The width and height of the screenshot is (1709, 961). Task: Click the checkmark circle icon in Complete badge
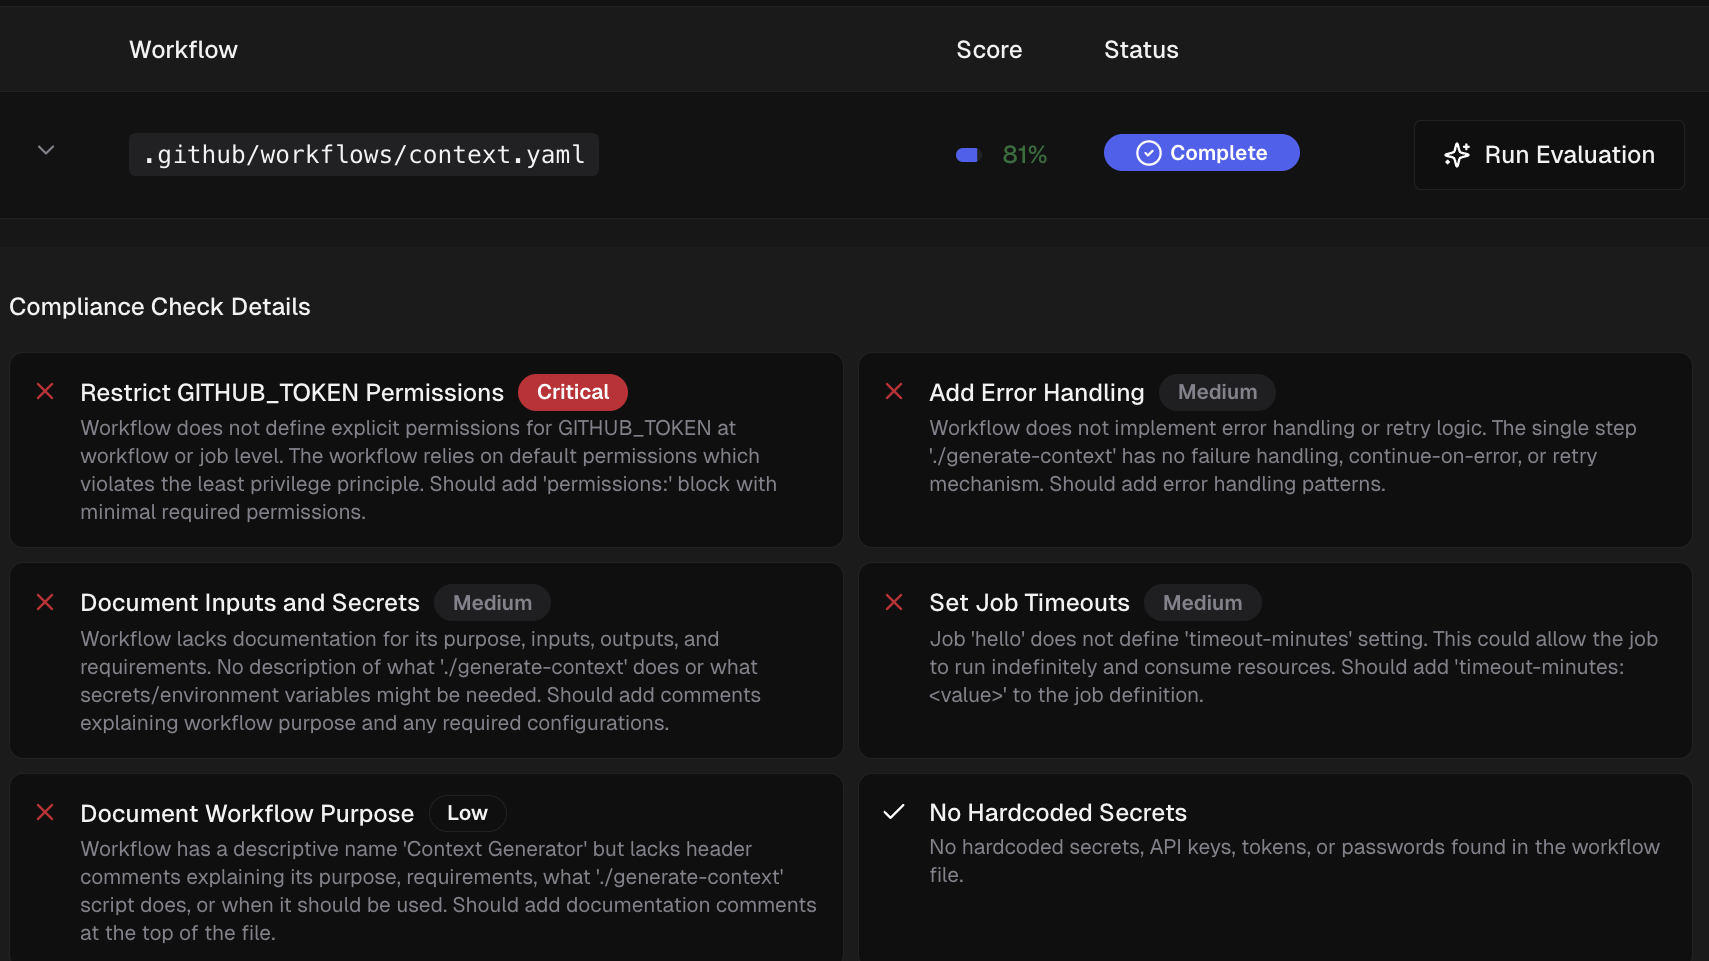(x=1149, y=153)
